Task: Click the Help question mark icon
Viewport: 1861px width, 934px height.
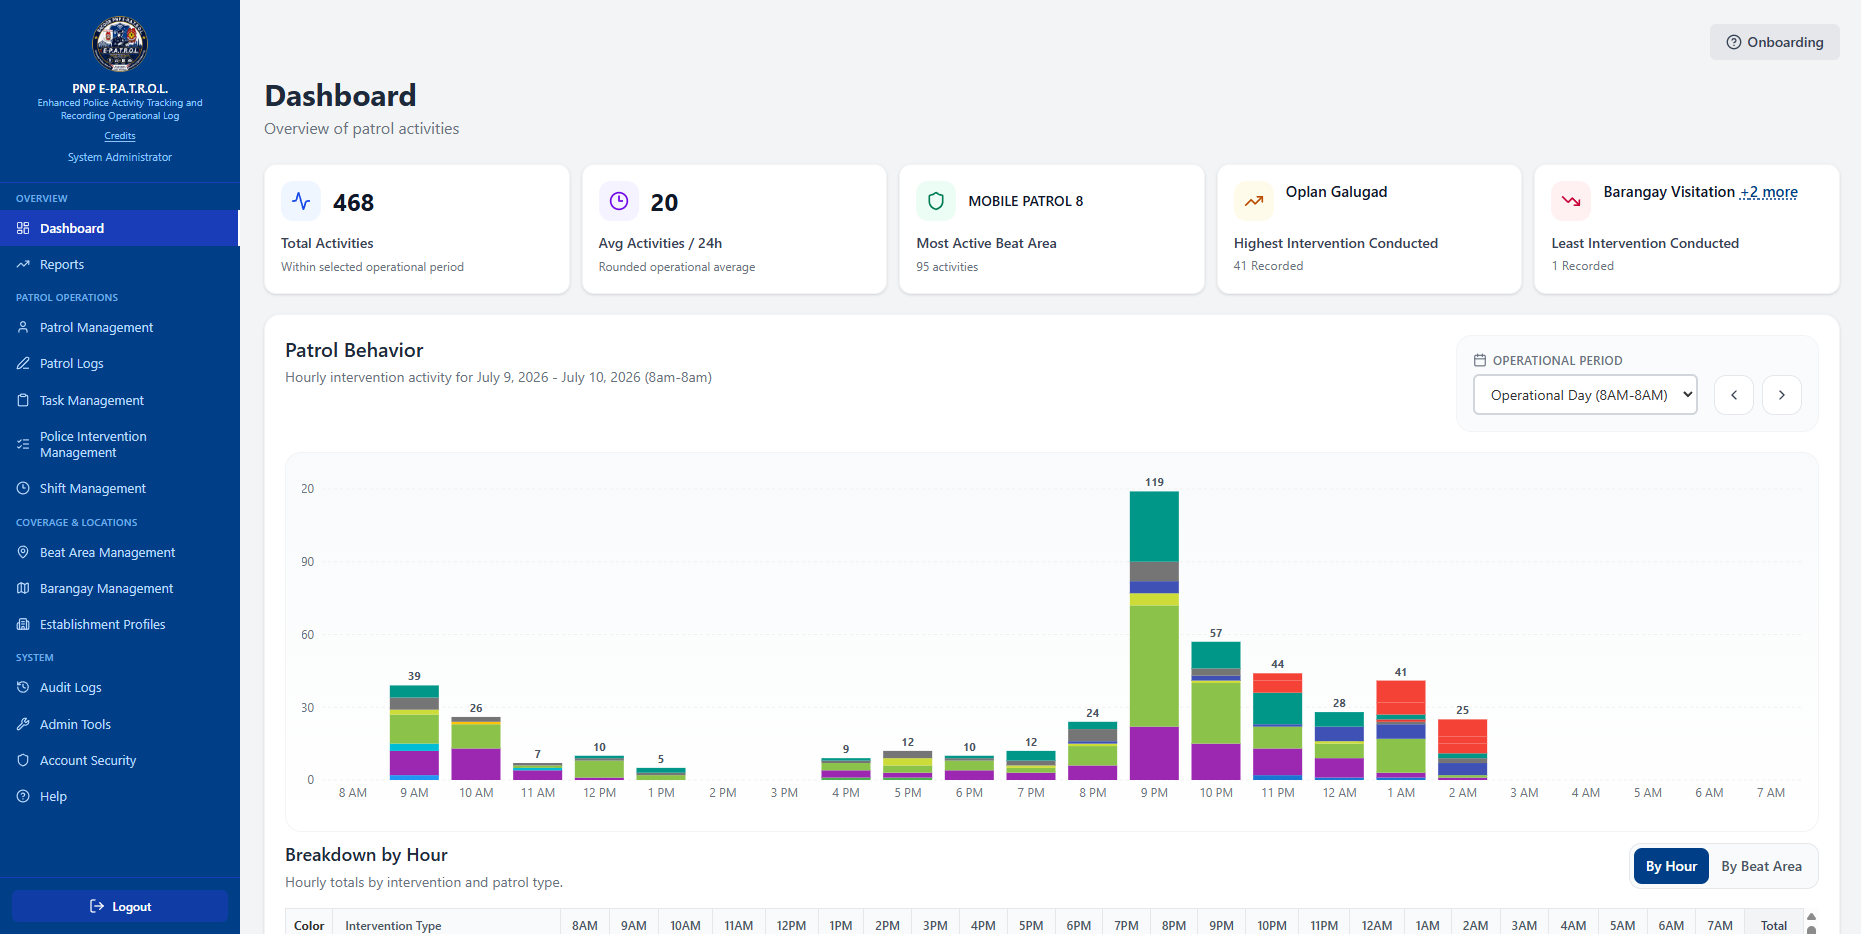Action: tap(23, 796)
